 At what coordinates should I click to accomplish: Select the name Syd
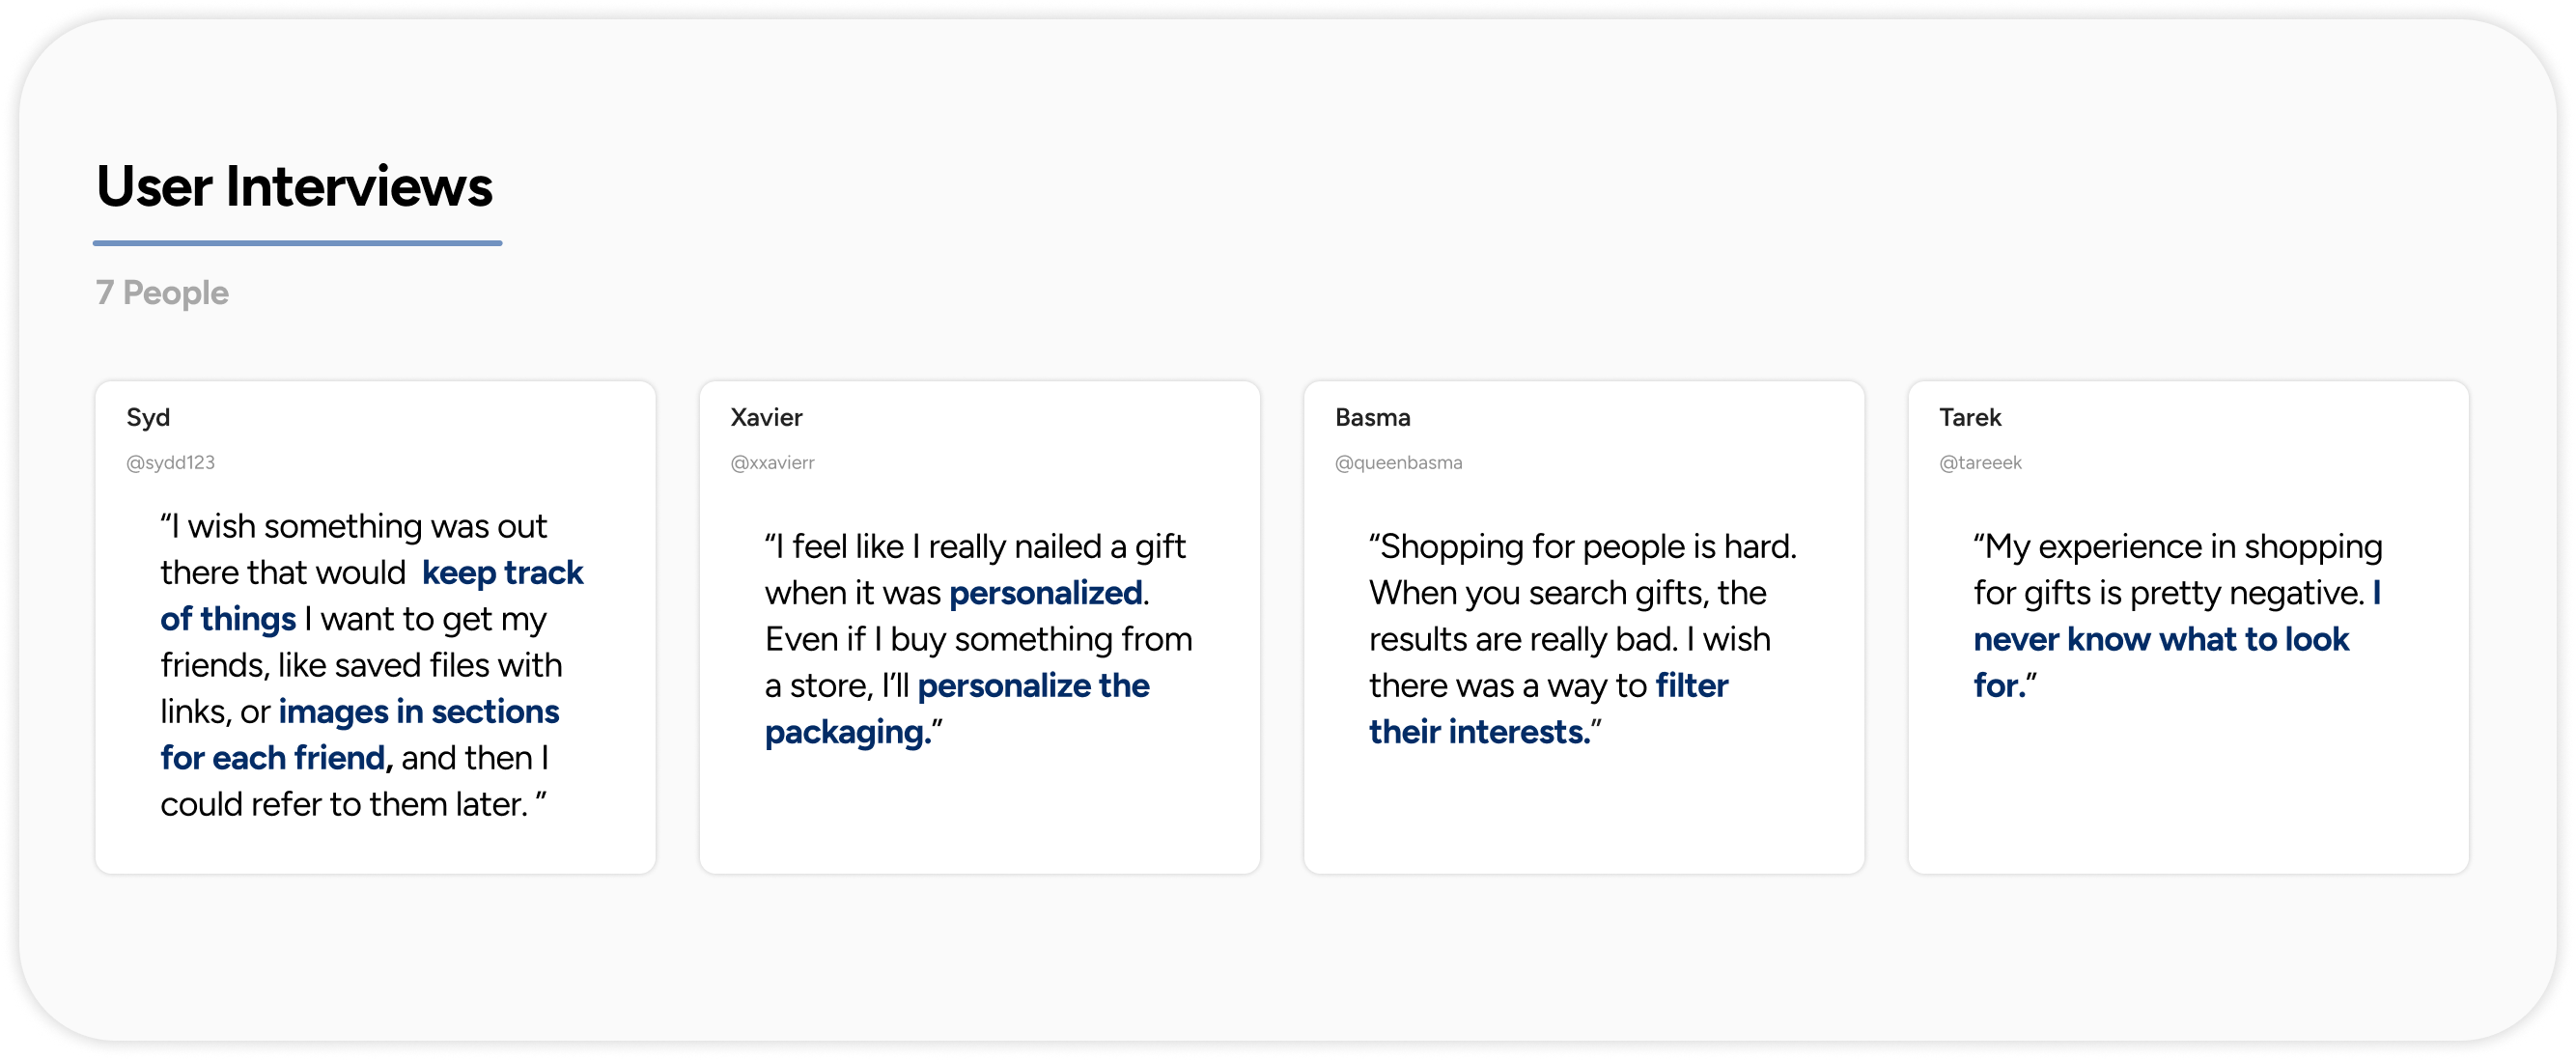(x=148, y=417)
